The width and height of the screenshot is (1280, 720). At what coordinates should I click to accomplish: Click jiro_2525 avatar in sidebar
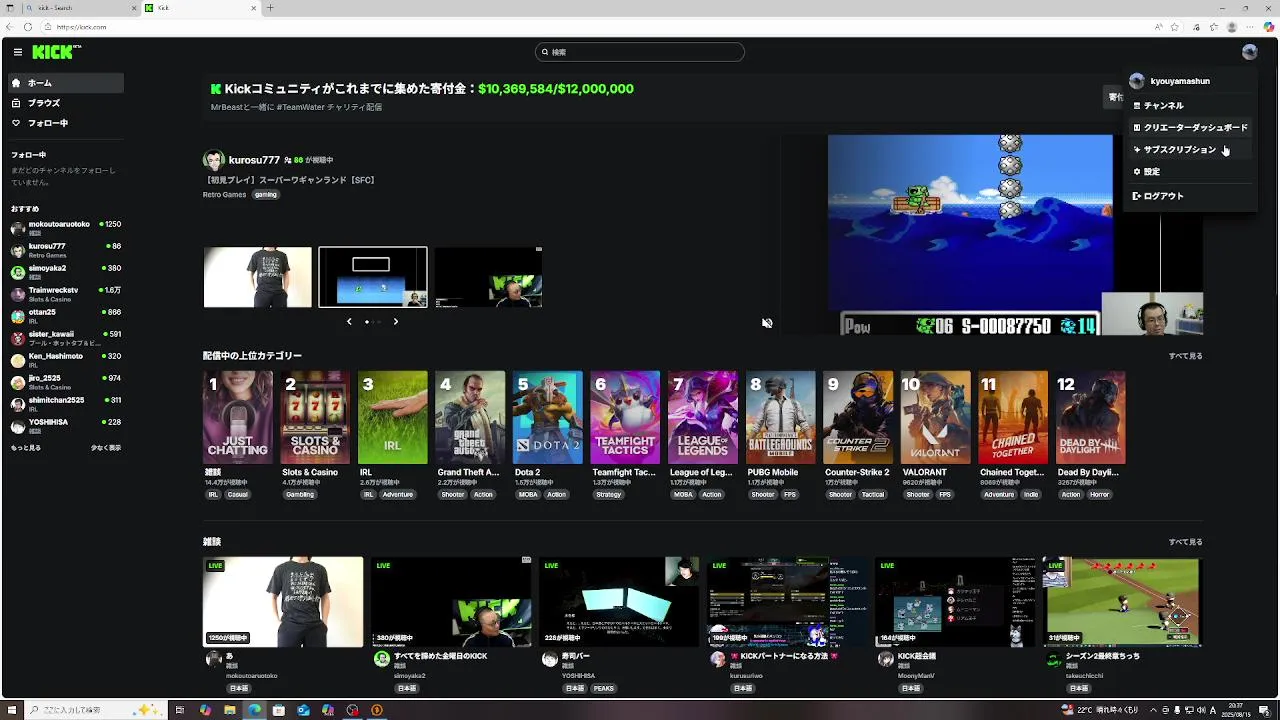pyautogui.click(x=18, y=382)
